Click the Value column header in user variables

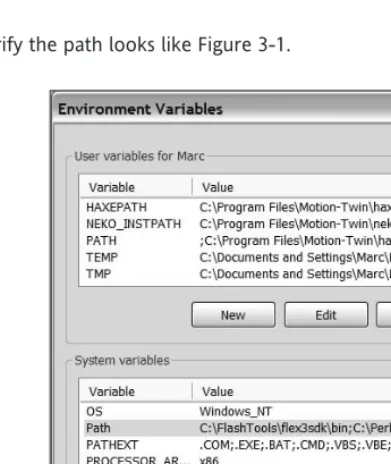click(x=292, y=187)
